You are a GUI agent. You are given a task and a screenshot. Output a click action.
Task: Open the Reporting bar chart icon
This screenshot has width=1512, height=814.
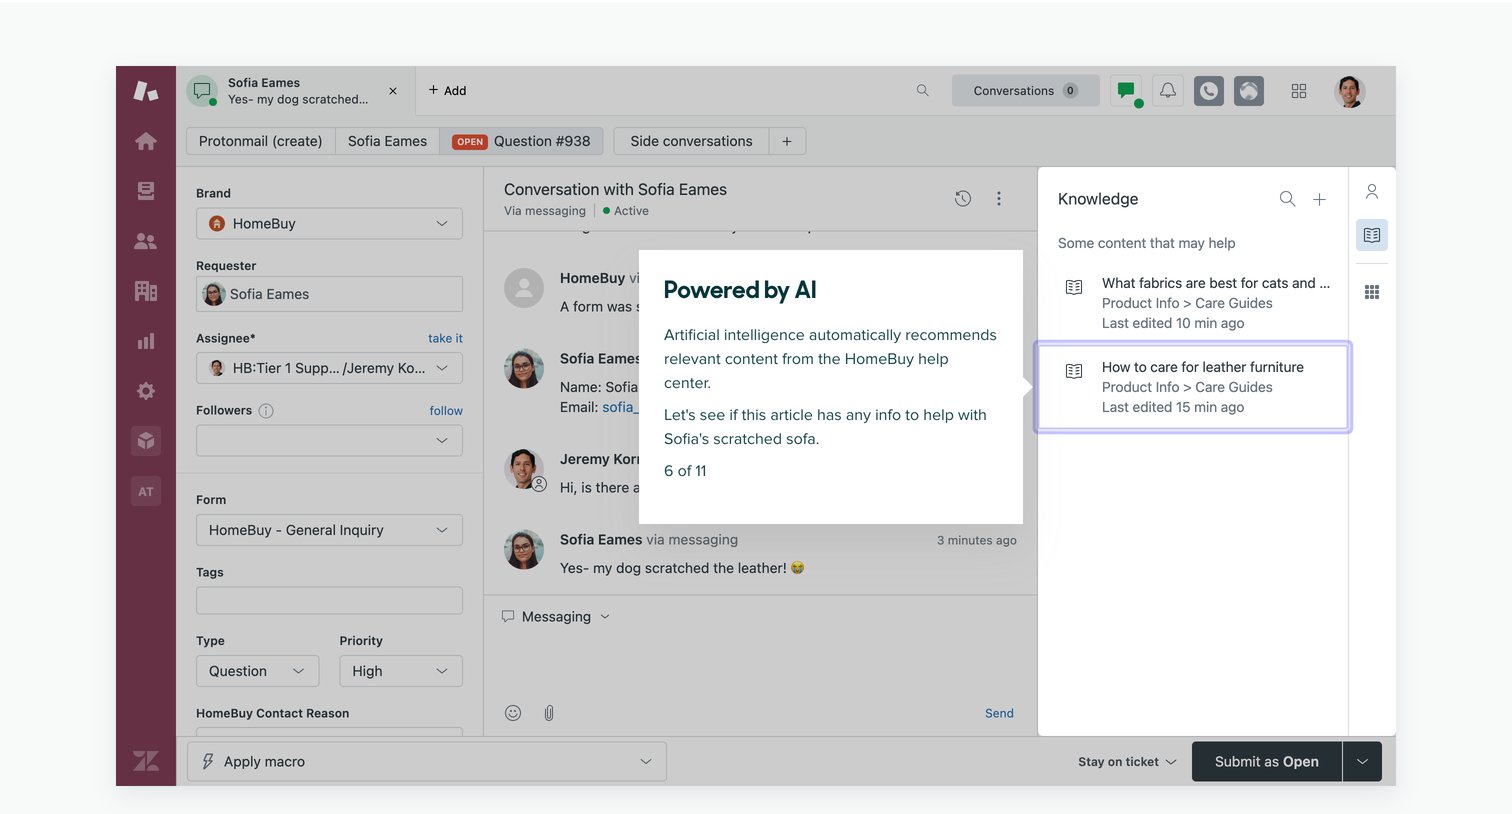click(x=146, y=341)
